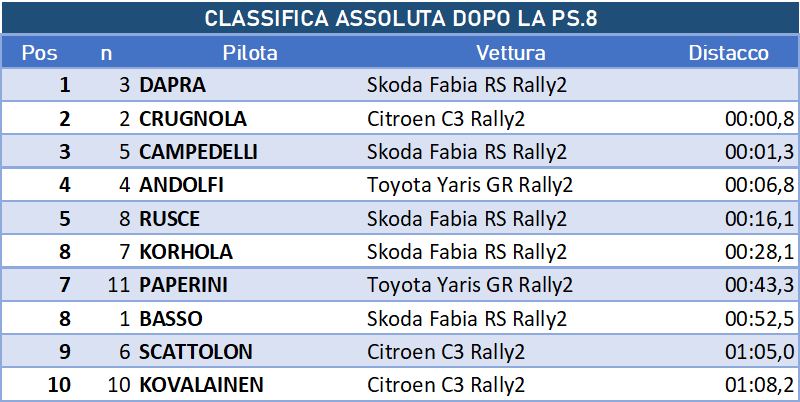Click the 'Pilota' column header
The height and width of the screenshot is (402, 800).
250,53
